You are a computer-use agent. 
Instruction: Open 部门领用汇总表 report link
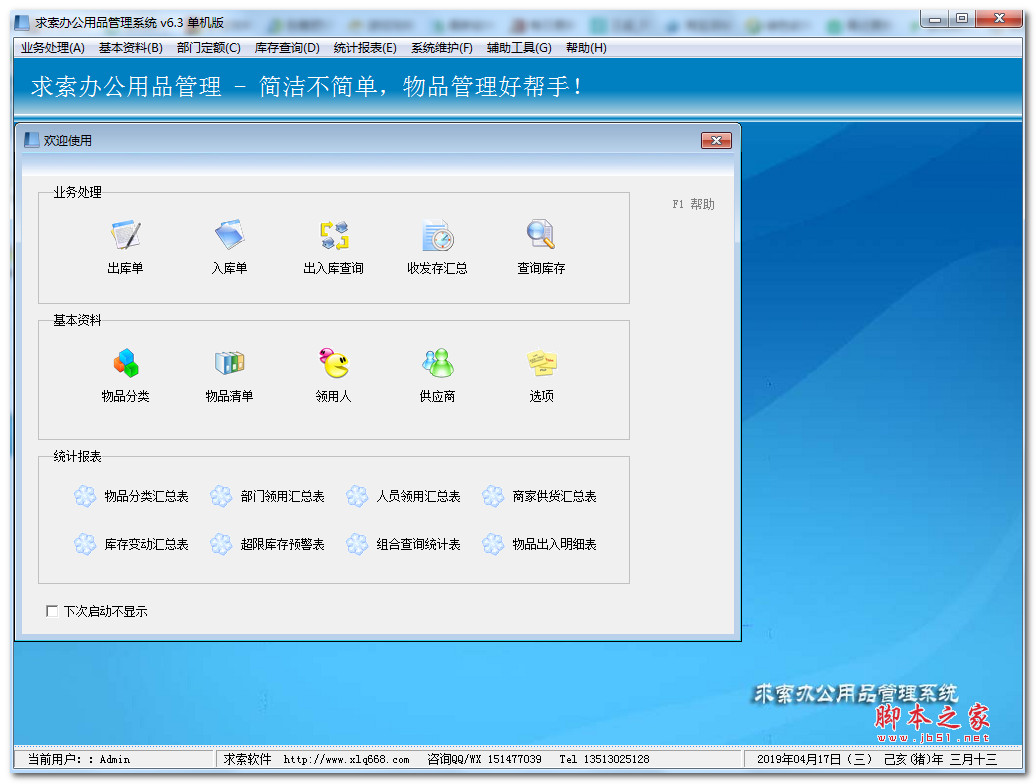[x=283, y=496]
